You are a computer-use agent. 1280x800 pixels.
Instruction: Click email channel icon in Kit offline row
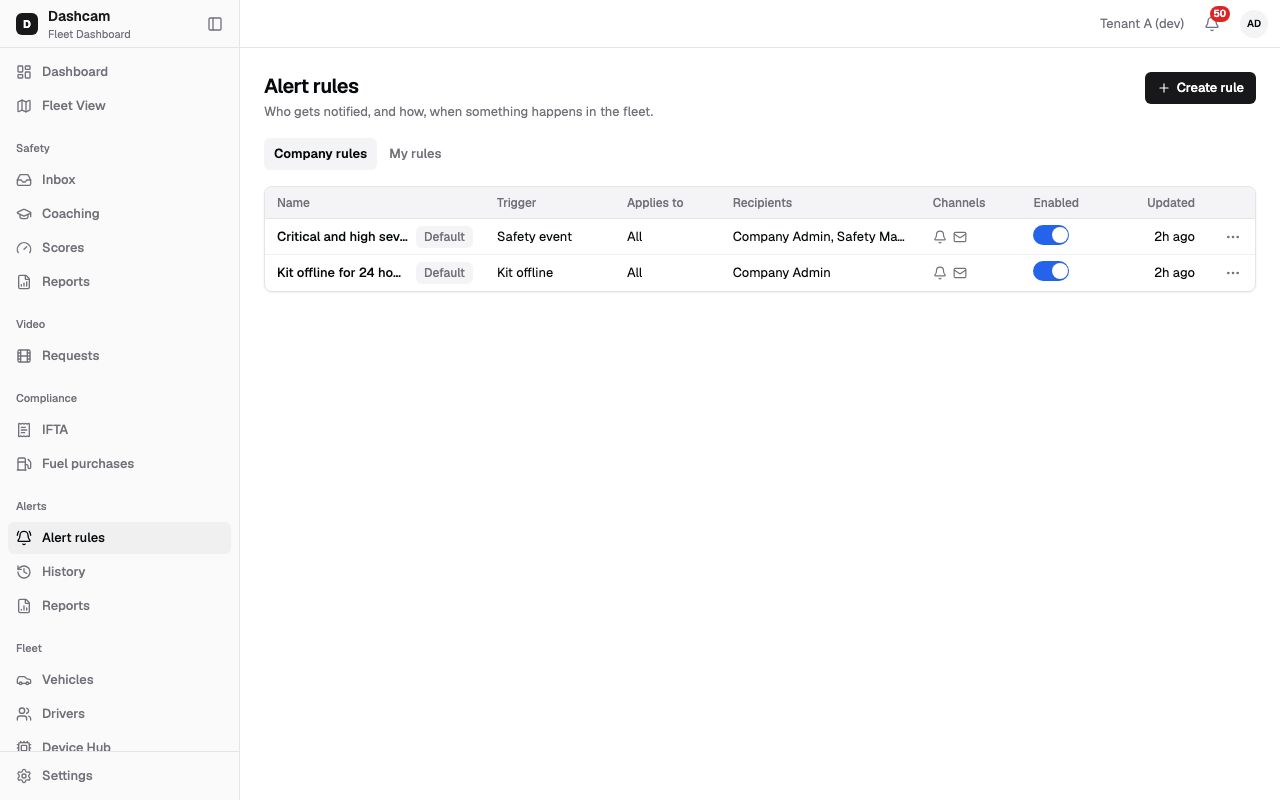click(960, 273)
